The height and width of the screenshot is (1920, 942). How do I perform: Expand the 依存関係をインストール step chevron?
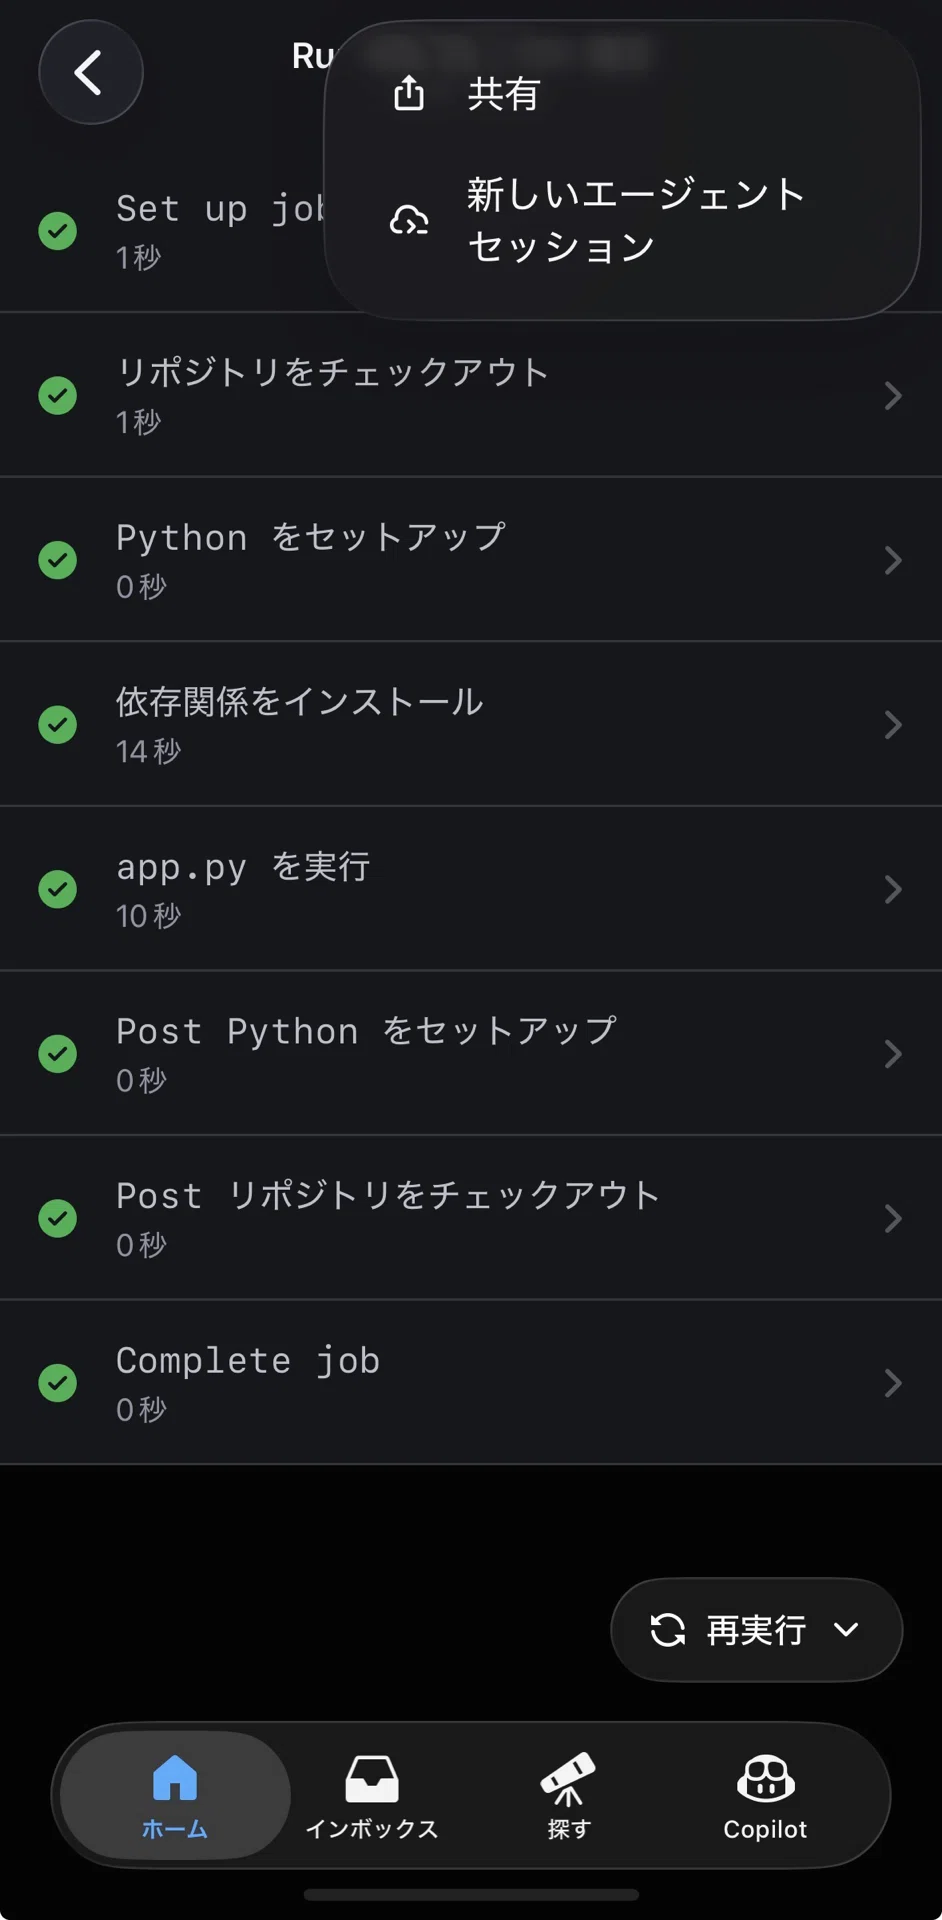pos(893,725)
